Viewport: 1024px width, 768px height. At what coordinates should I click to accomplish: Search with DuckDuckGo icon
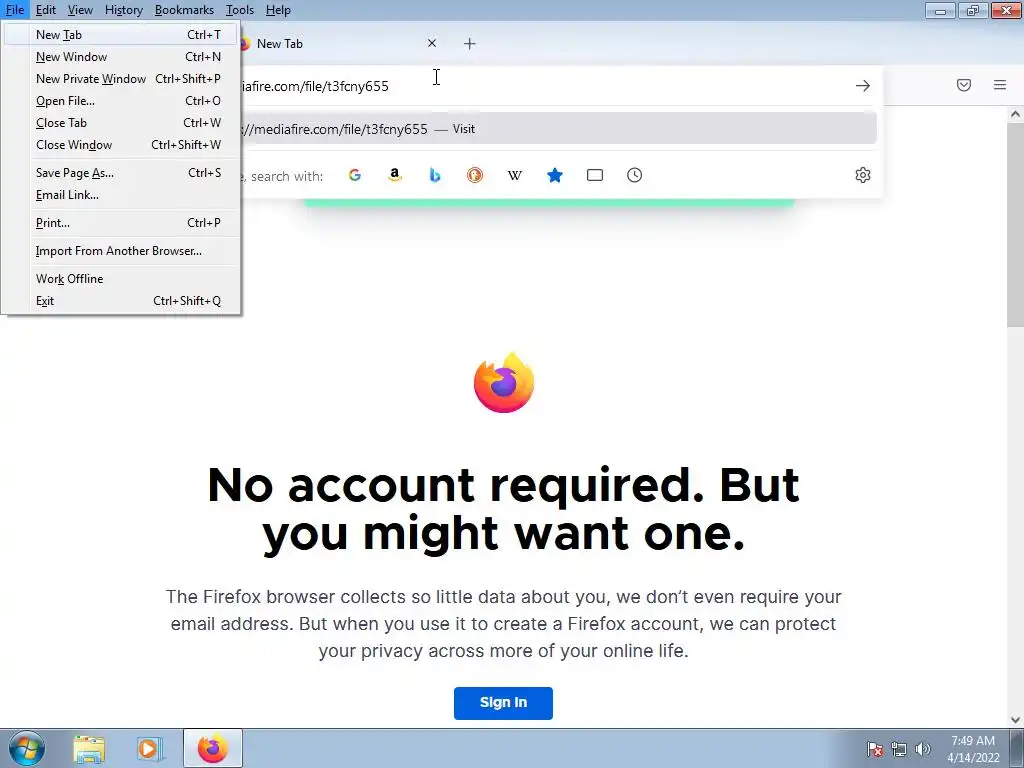tap(475, 175)
